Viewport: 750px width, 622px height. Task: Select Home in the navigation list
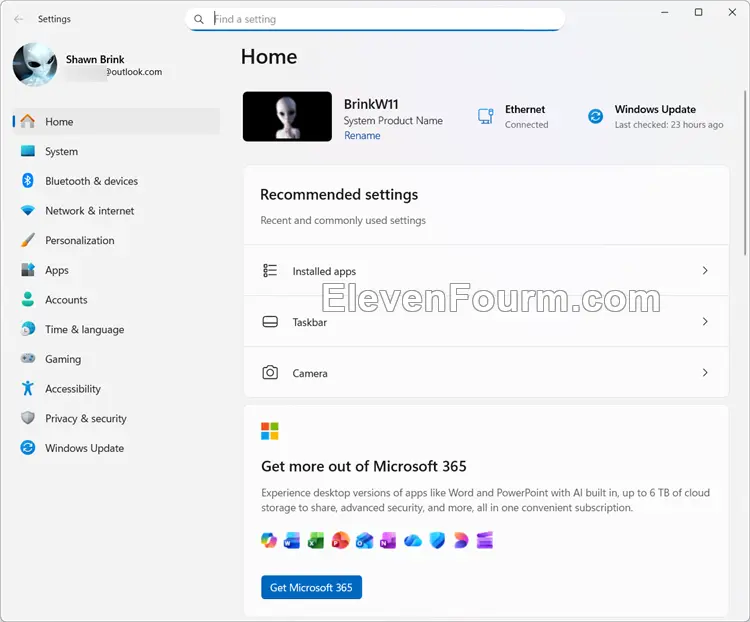click(x=116, y=122)
